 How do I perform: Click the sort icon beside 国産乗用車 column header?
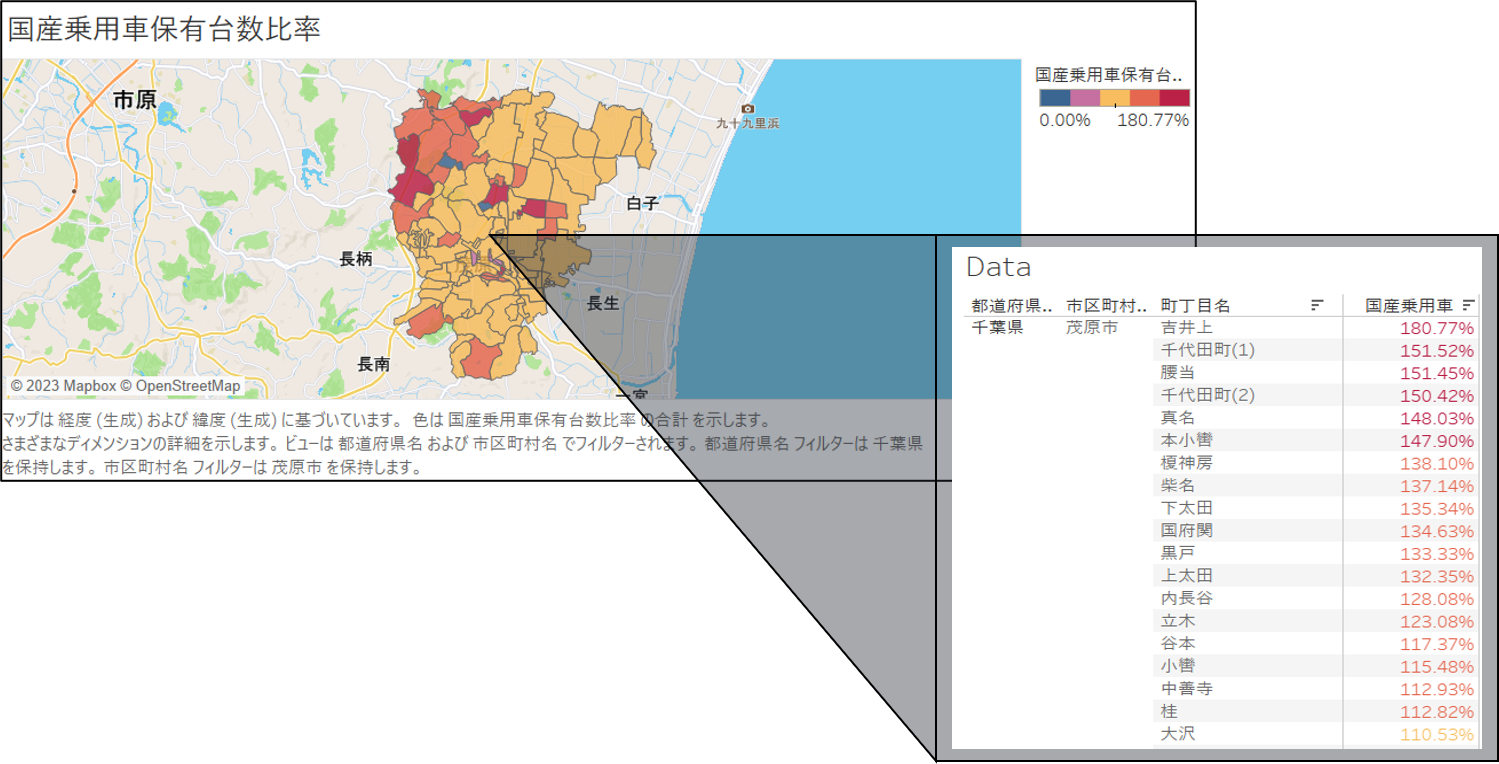point(1468,305)
